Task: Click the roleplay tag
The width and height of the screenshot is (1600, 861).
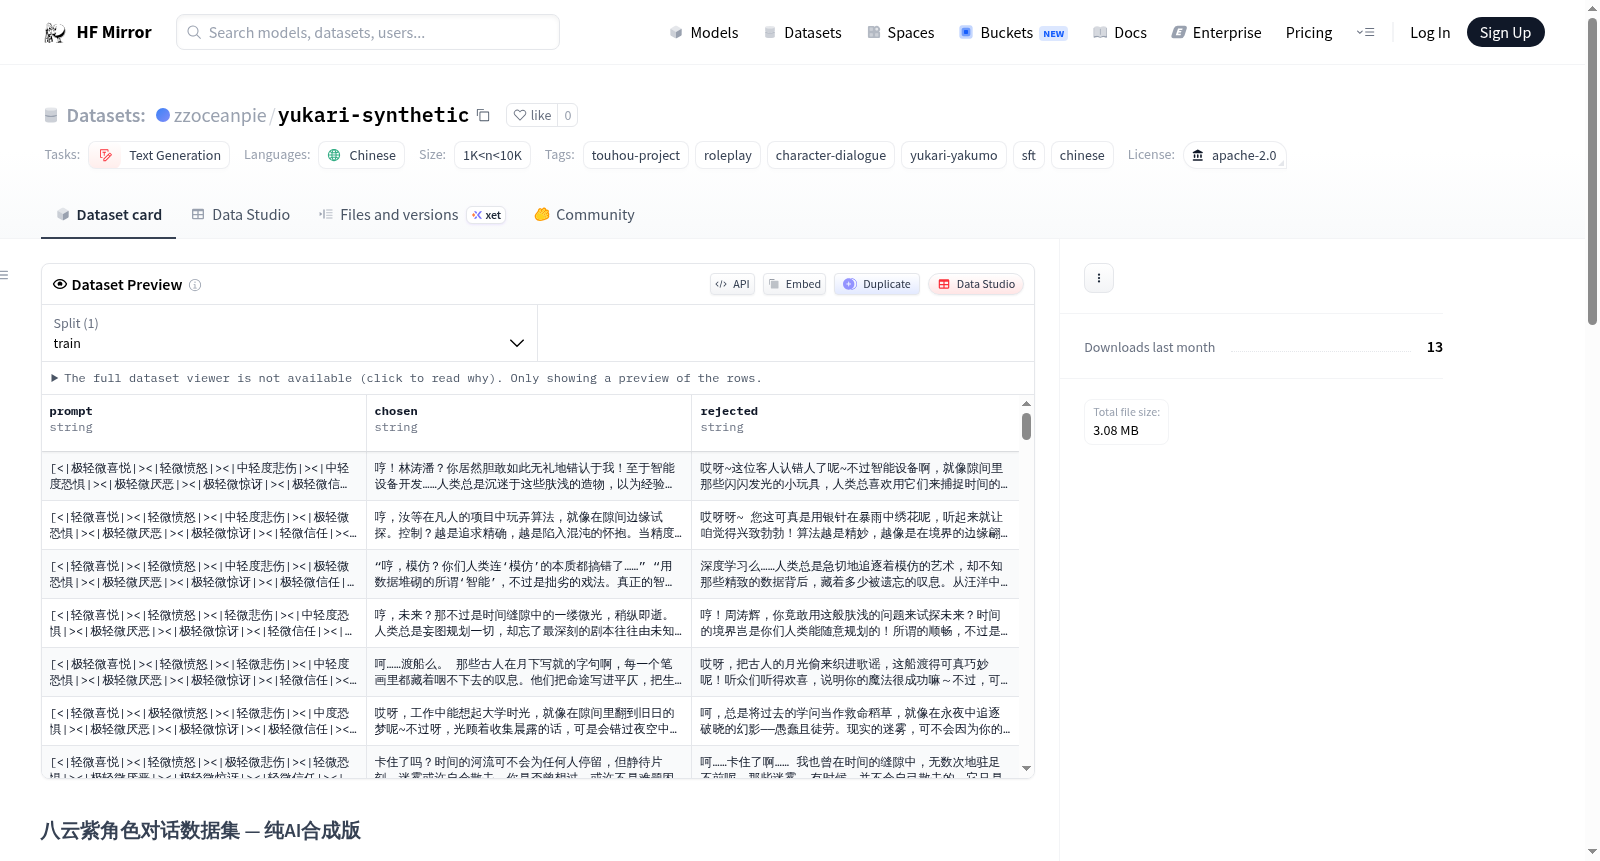Action: pyautogui.click(x=727, y=155)
